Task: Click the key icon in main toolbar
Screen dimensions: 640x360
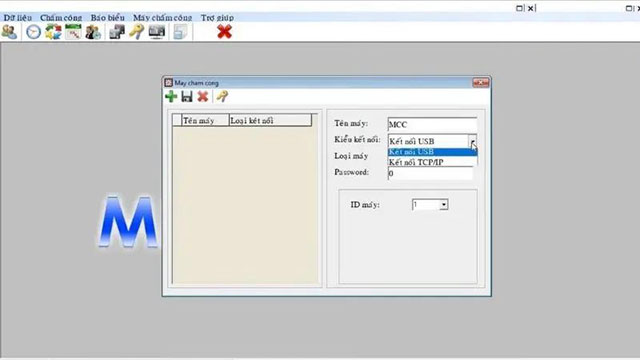Action: [x=137, y=32]
